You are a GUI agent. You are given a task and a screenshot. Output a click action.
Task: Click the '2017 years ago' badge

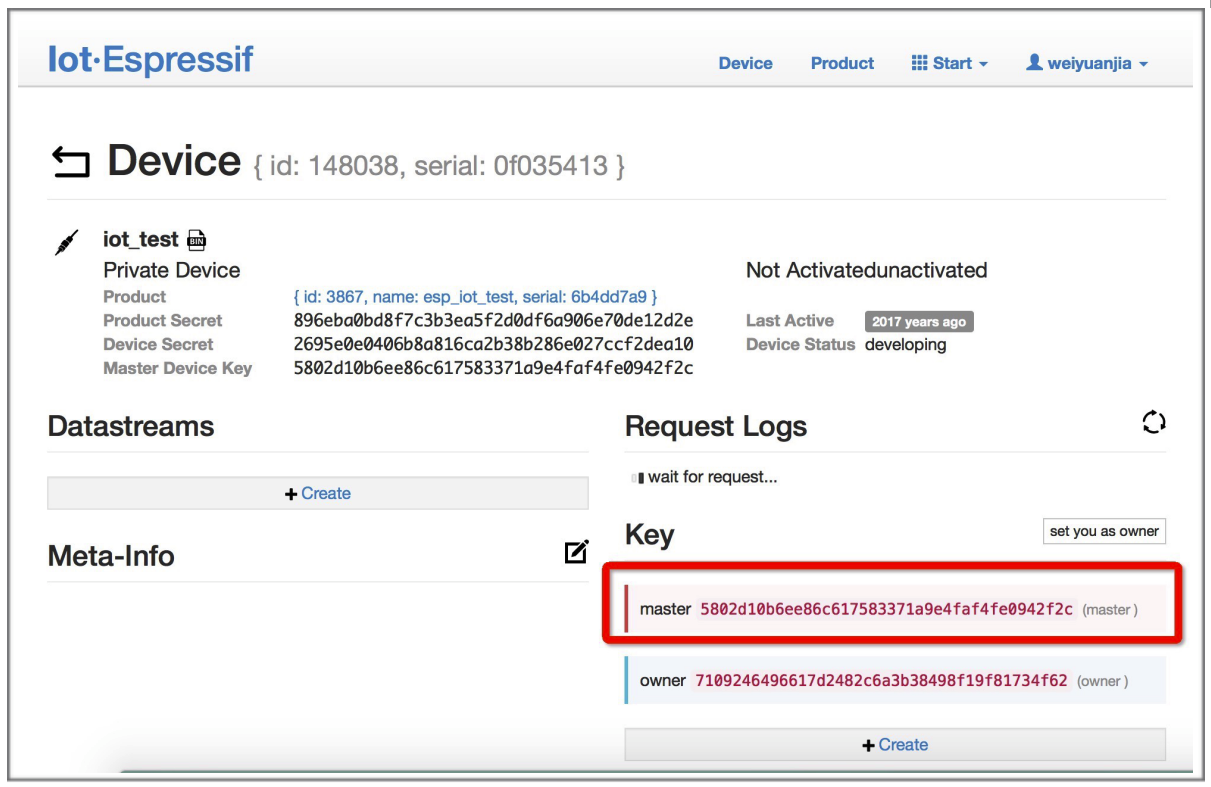[918, 322]
